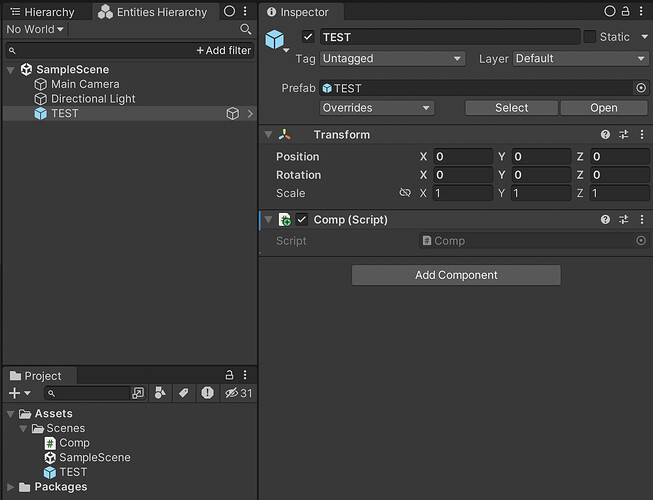
Task: Enable the Static checkbox
Action: (x=589, y=37)
